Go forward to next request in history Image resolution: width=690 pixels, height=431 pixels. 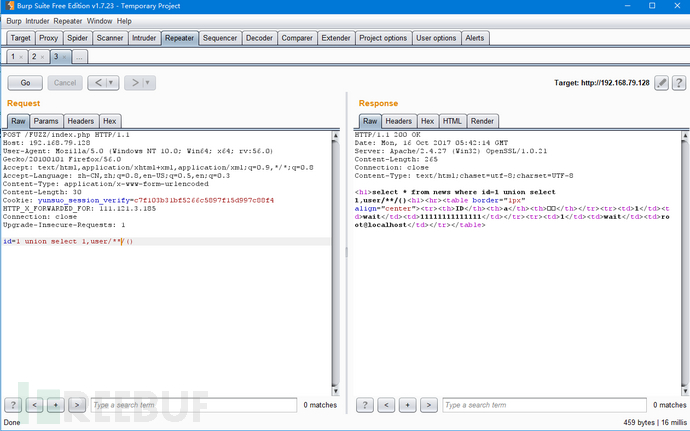tap(134, 83)
